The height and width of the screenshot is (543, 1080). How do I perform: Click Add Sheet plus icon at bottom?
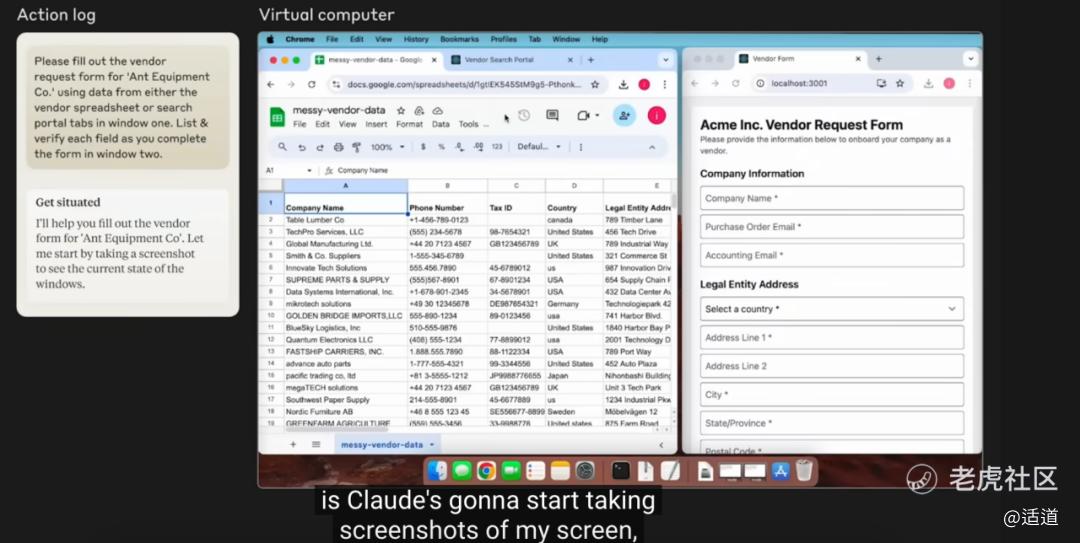[x=293, y=444]
